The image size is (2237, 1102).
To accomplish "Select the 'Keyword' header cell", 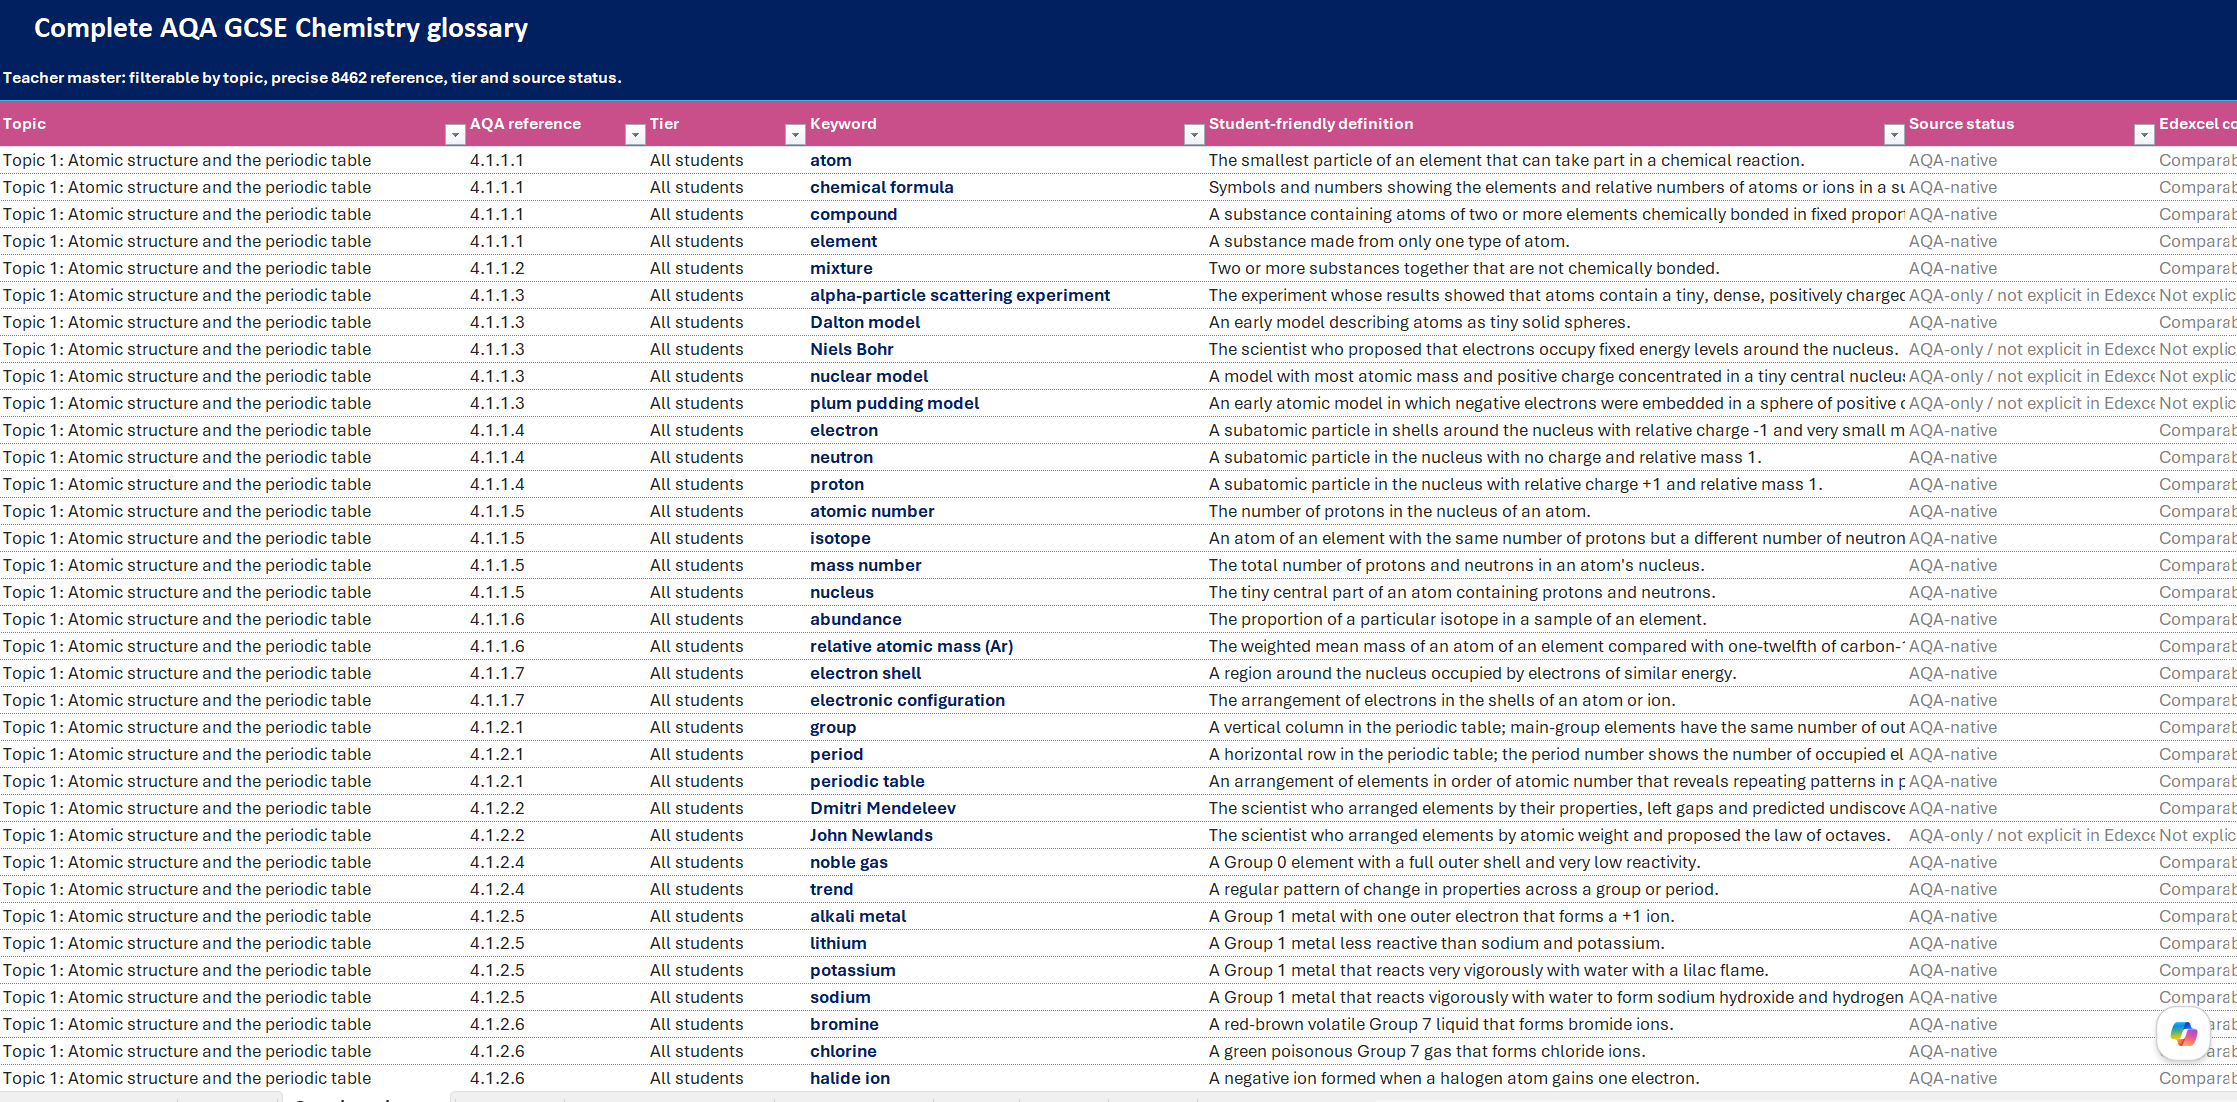I will pyautogui.click(x=1005, y=124).
